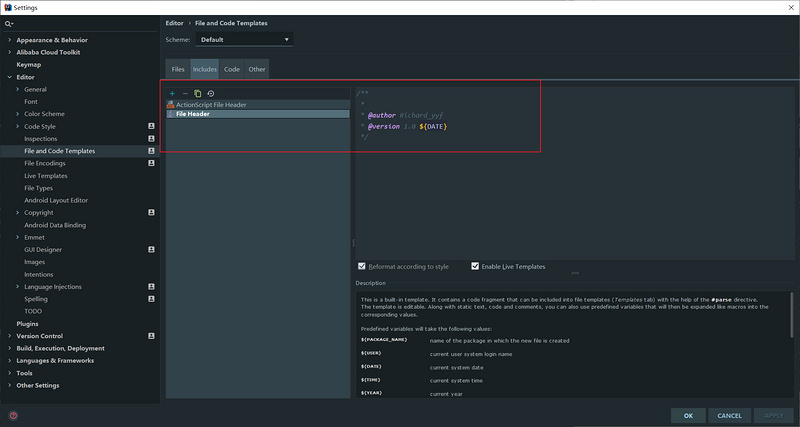
Task: Toggle Reformat according to style checkbox
Action: pos(362,267)
